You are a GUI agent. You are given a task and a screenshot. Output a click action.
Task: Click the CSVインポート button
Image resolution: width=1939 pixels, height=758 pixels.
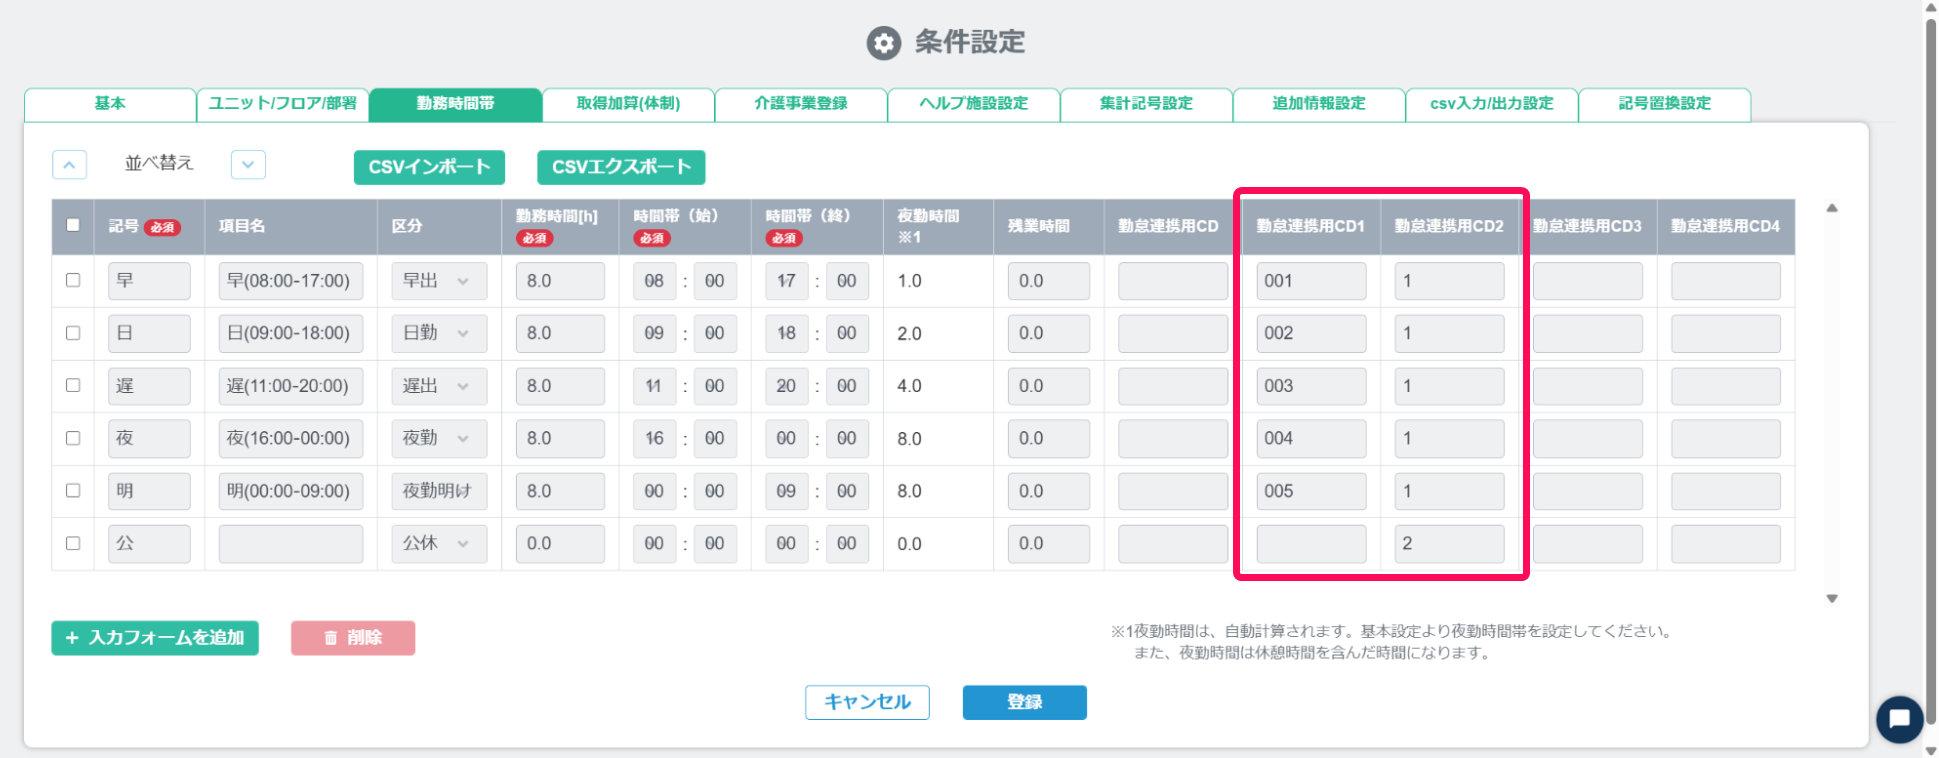429,167
